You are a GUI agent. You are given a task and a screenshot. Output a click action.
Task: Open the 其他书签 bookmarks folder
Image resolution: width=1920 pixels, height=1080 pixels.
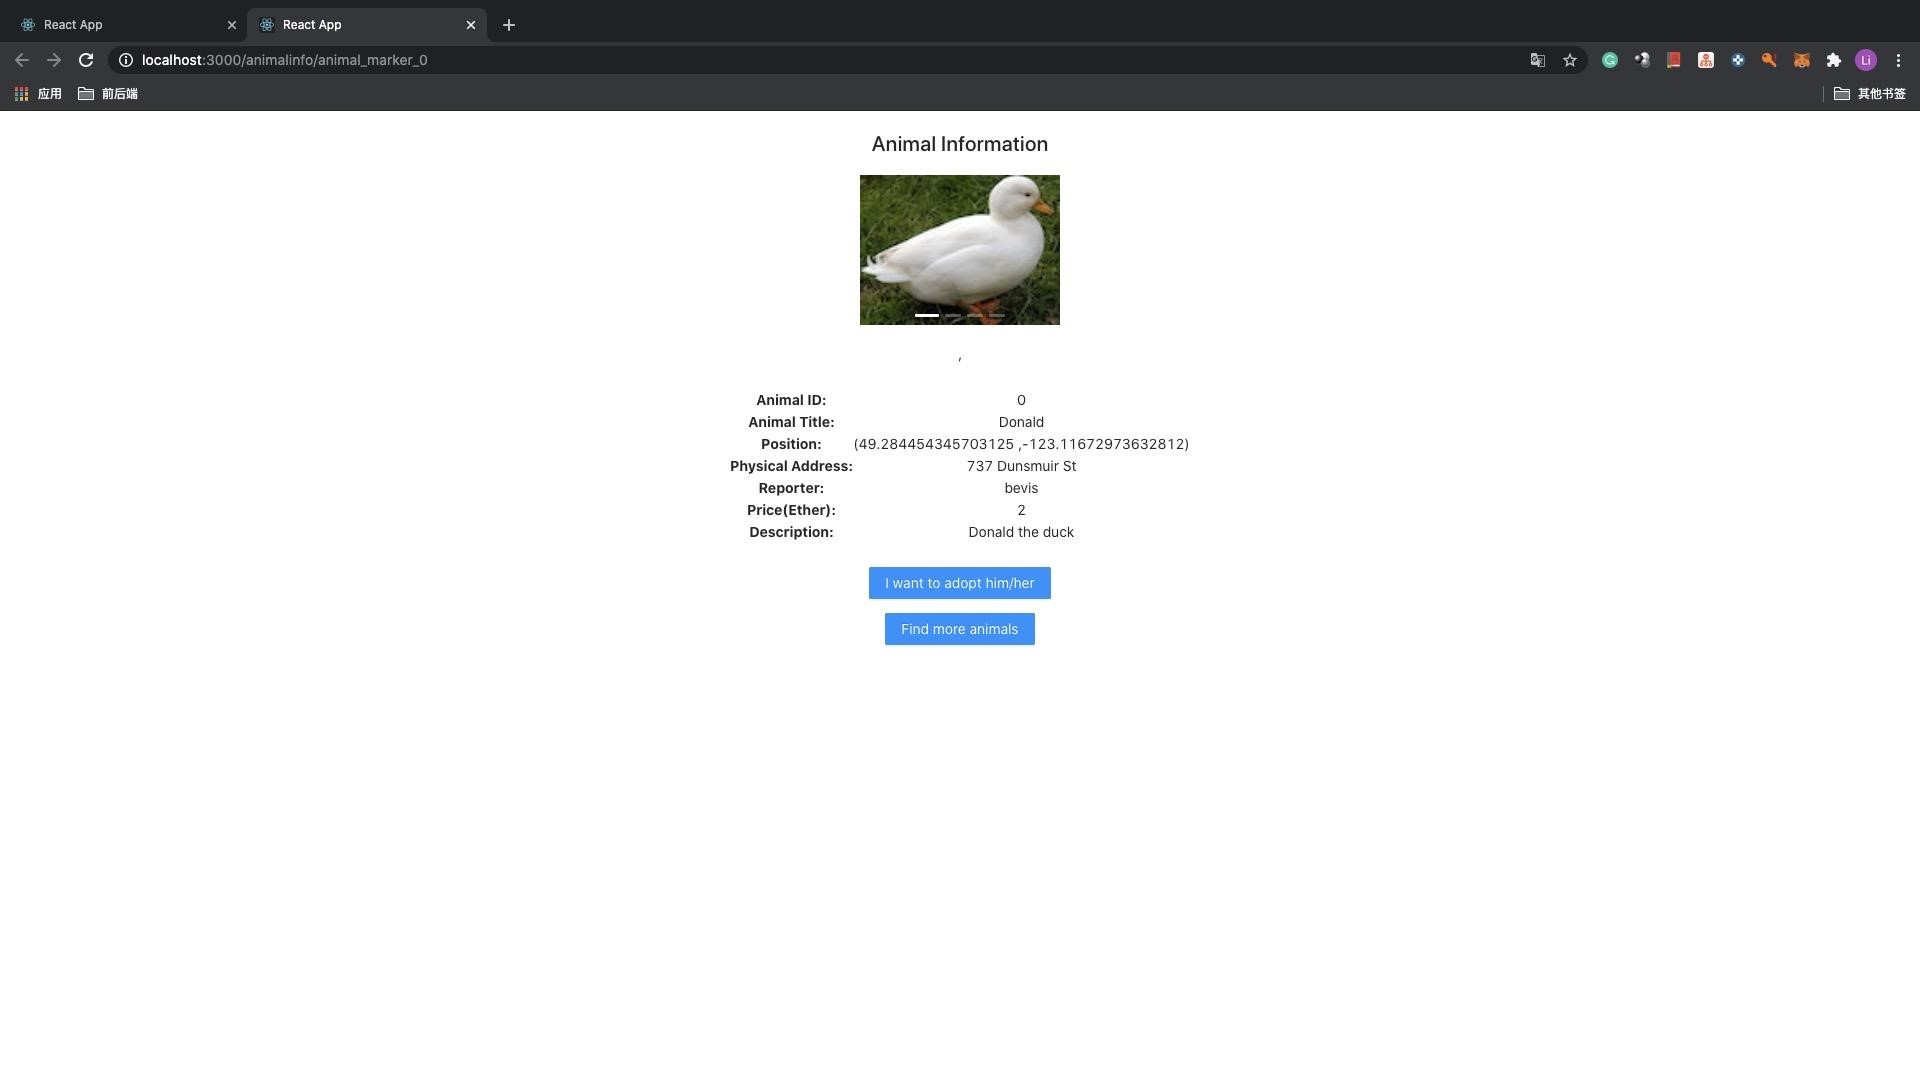pyautogui.click(x=1870, y=93)
